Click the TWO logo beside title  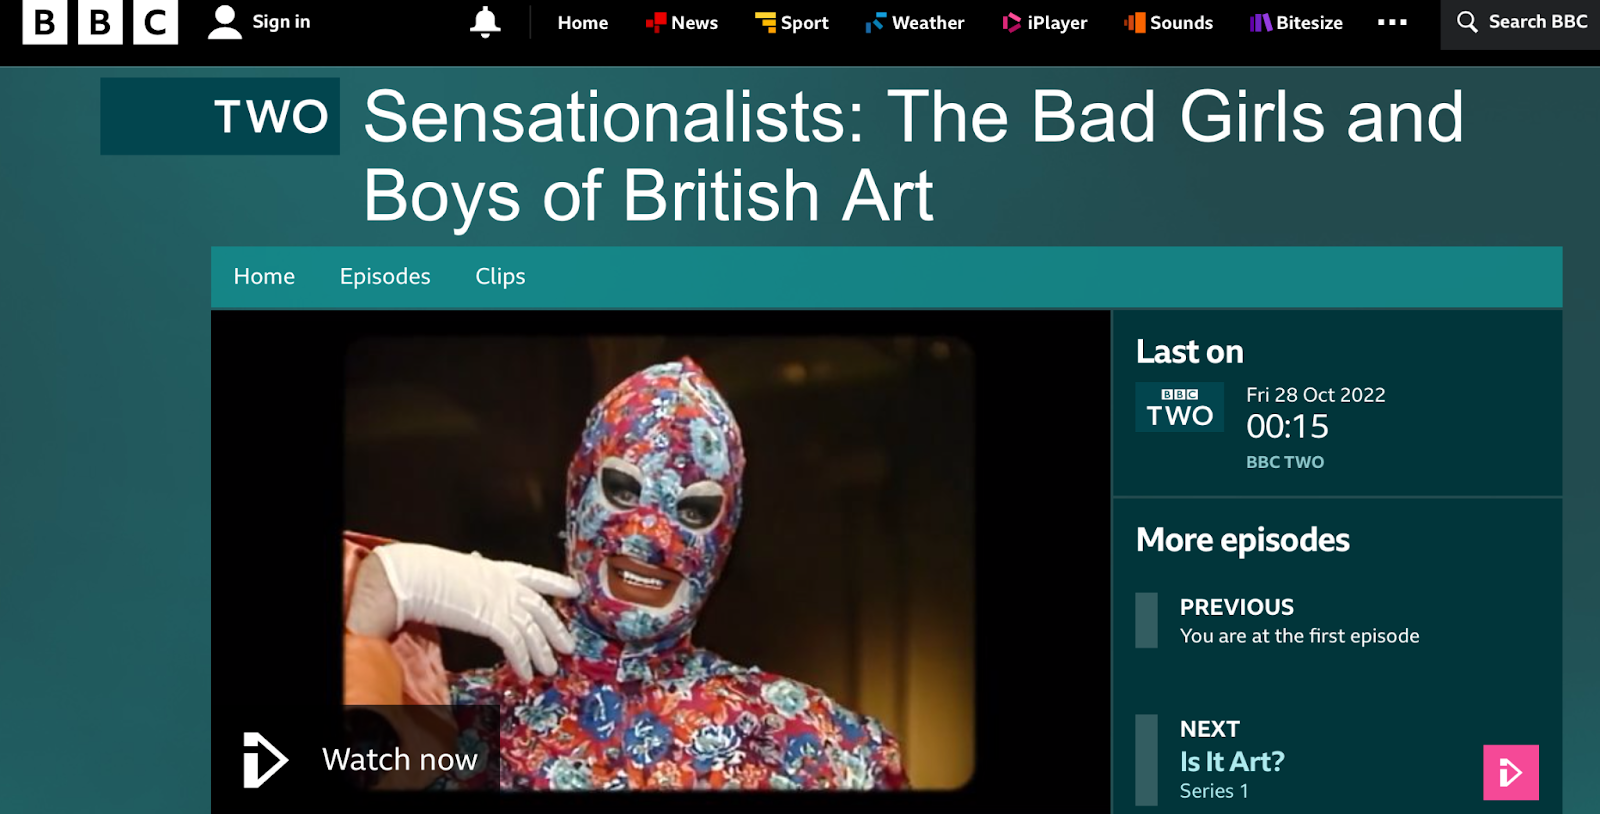[x=220, y=116]
